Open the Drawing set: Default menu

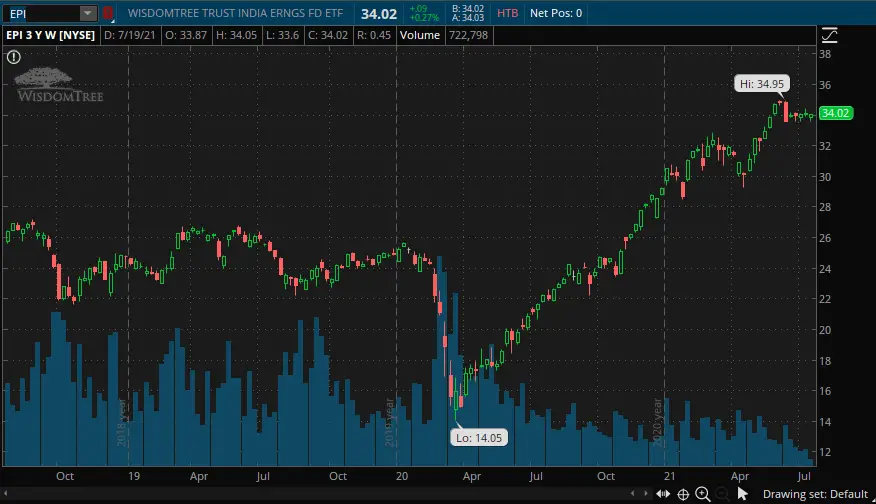815,494
